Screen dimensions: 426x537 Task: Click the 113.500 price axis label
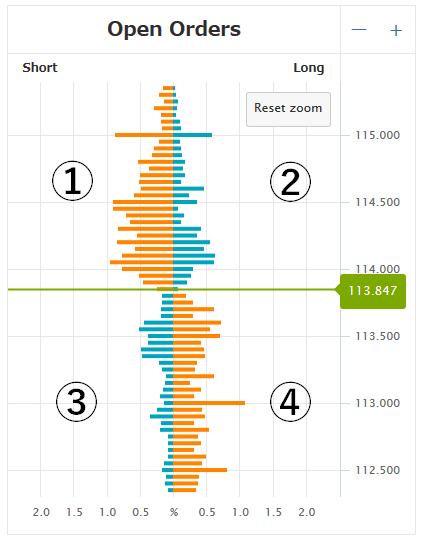[377, 336]
